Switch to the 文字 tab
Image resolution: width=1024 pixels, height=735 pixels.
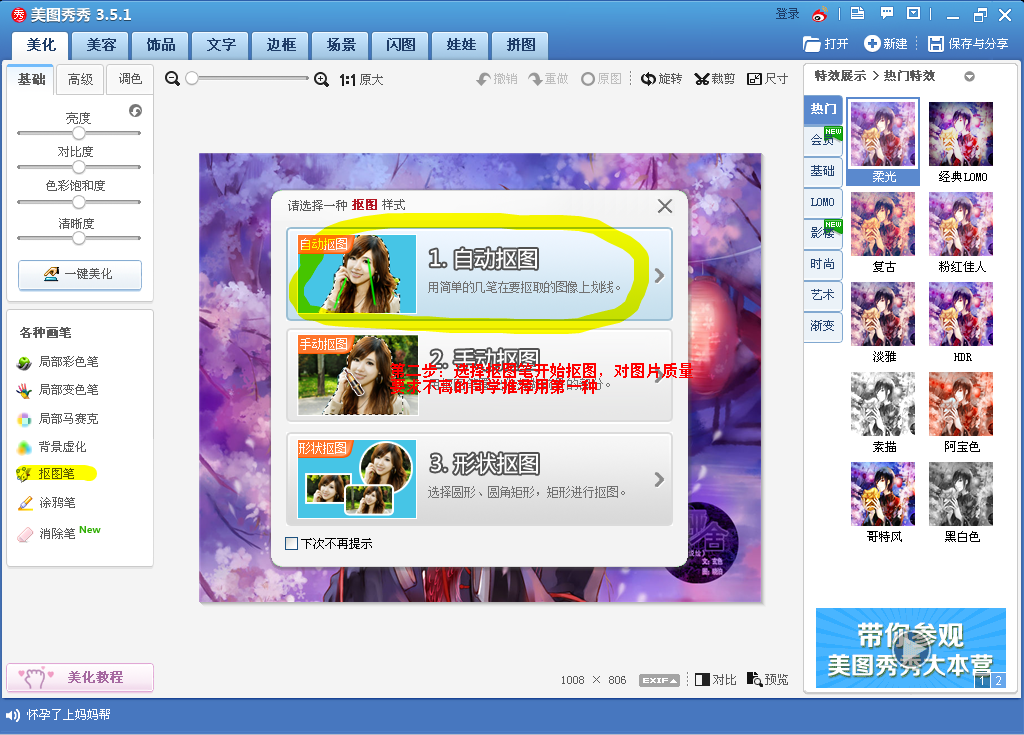coord(221,44)
